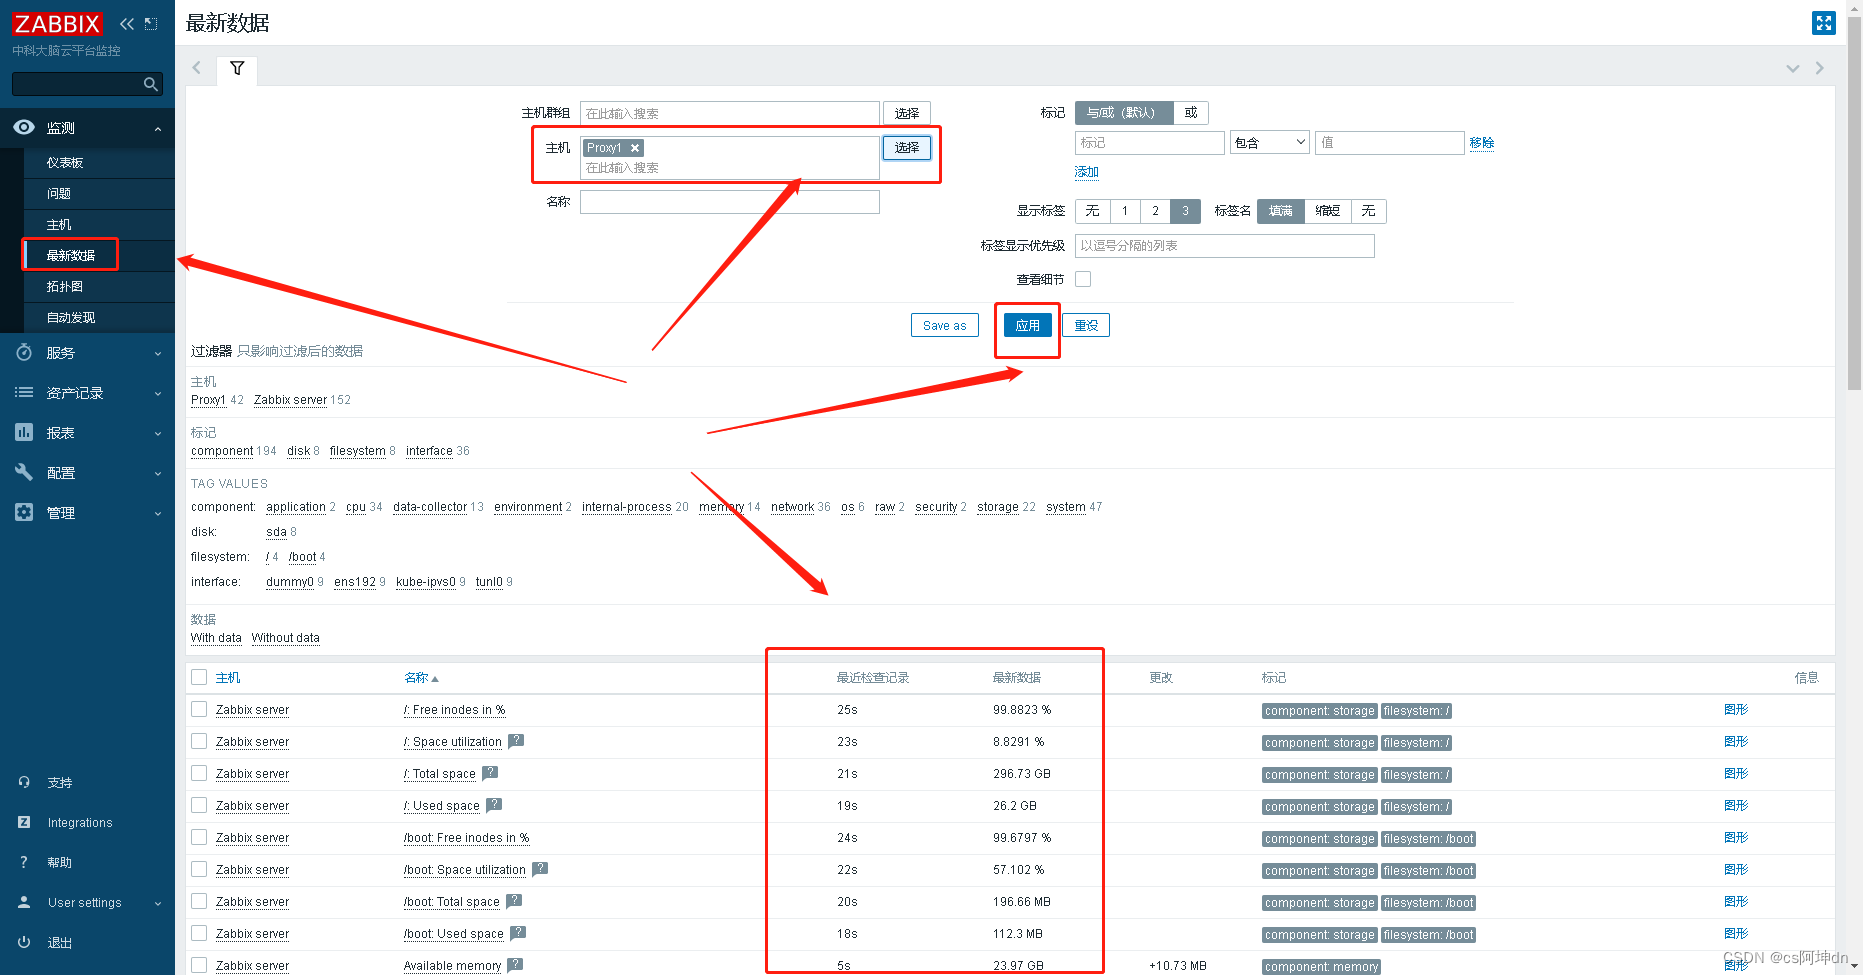
Task: Expand the Monitoring menu section
Action: pos(87,128)
